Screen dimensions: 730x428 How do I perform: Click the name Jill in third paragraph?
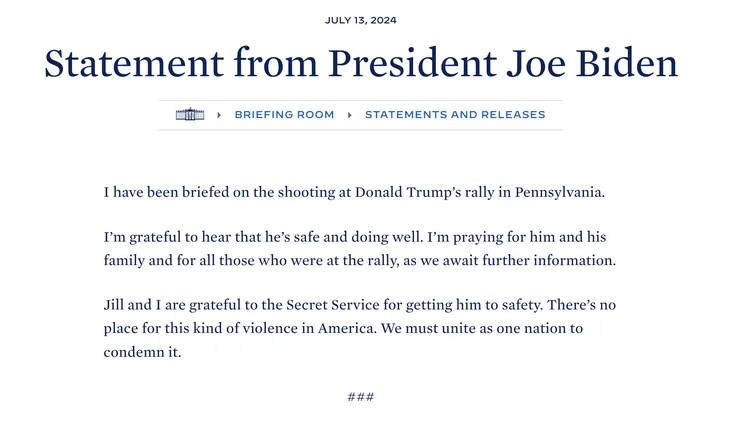click(116, 304)
